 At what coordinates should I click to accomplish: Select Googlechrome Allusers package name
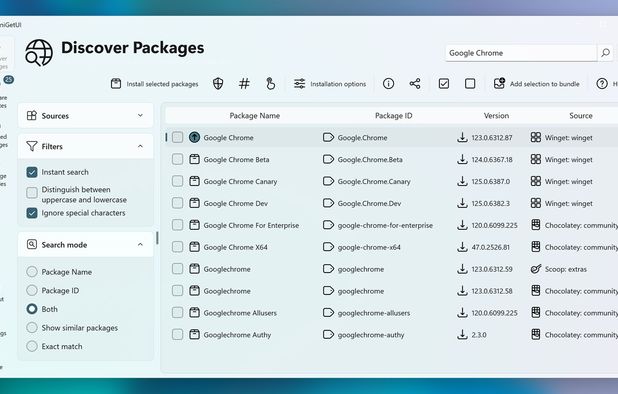(240, 313)
